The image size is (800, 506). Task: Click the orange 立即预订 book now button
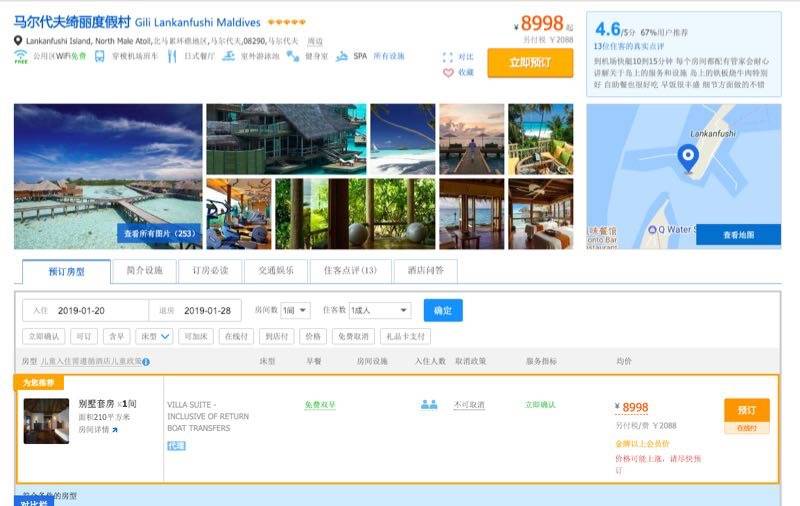pyautogui.click(x=530, y=63)
